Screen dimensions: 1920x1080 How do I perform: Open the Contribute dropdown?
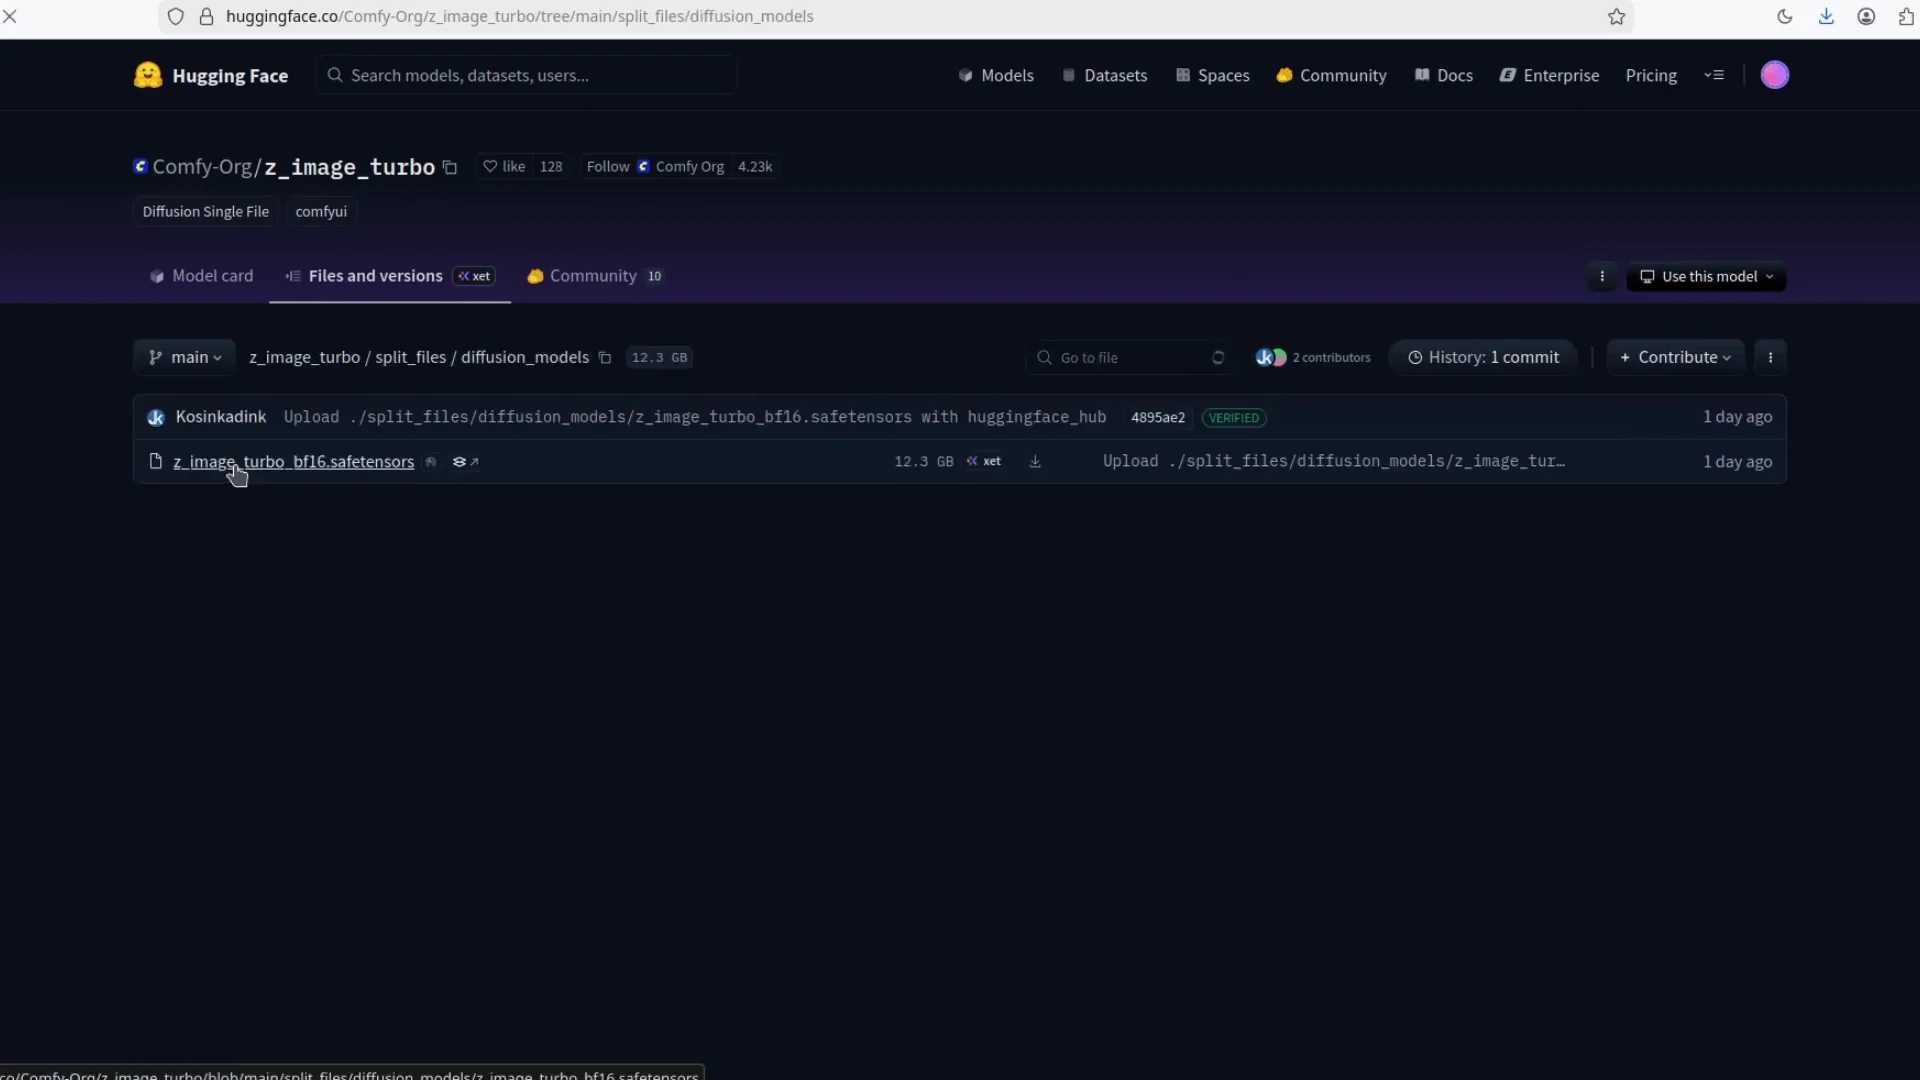point(1675,358)
